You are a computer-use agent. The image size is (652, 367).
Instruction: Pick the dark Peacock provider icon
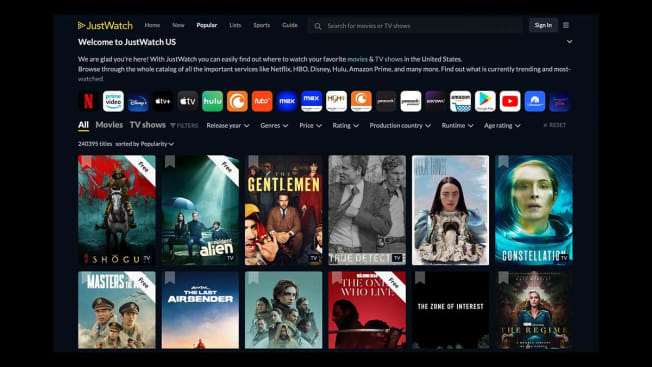[x=386, y=101]
